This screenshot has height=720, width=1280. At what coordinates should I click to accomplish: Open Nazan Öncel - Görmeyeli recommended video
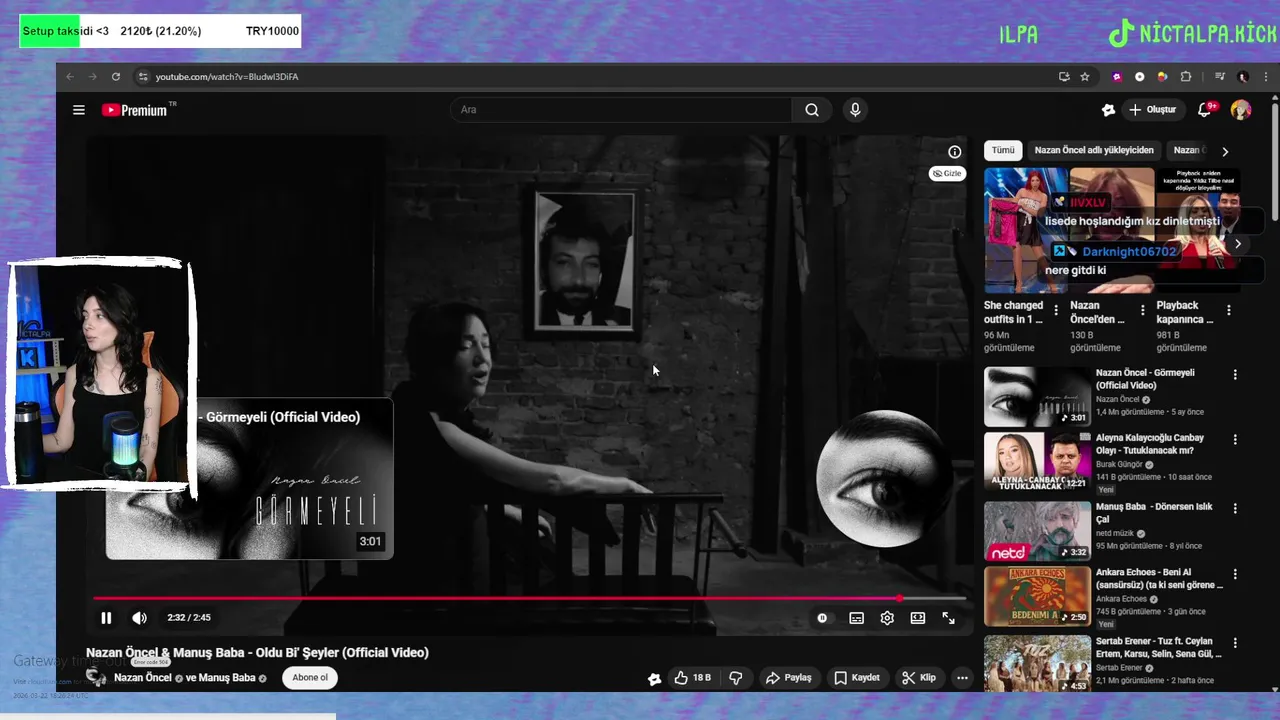[1037, 397]
